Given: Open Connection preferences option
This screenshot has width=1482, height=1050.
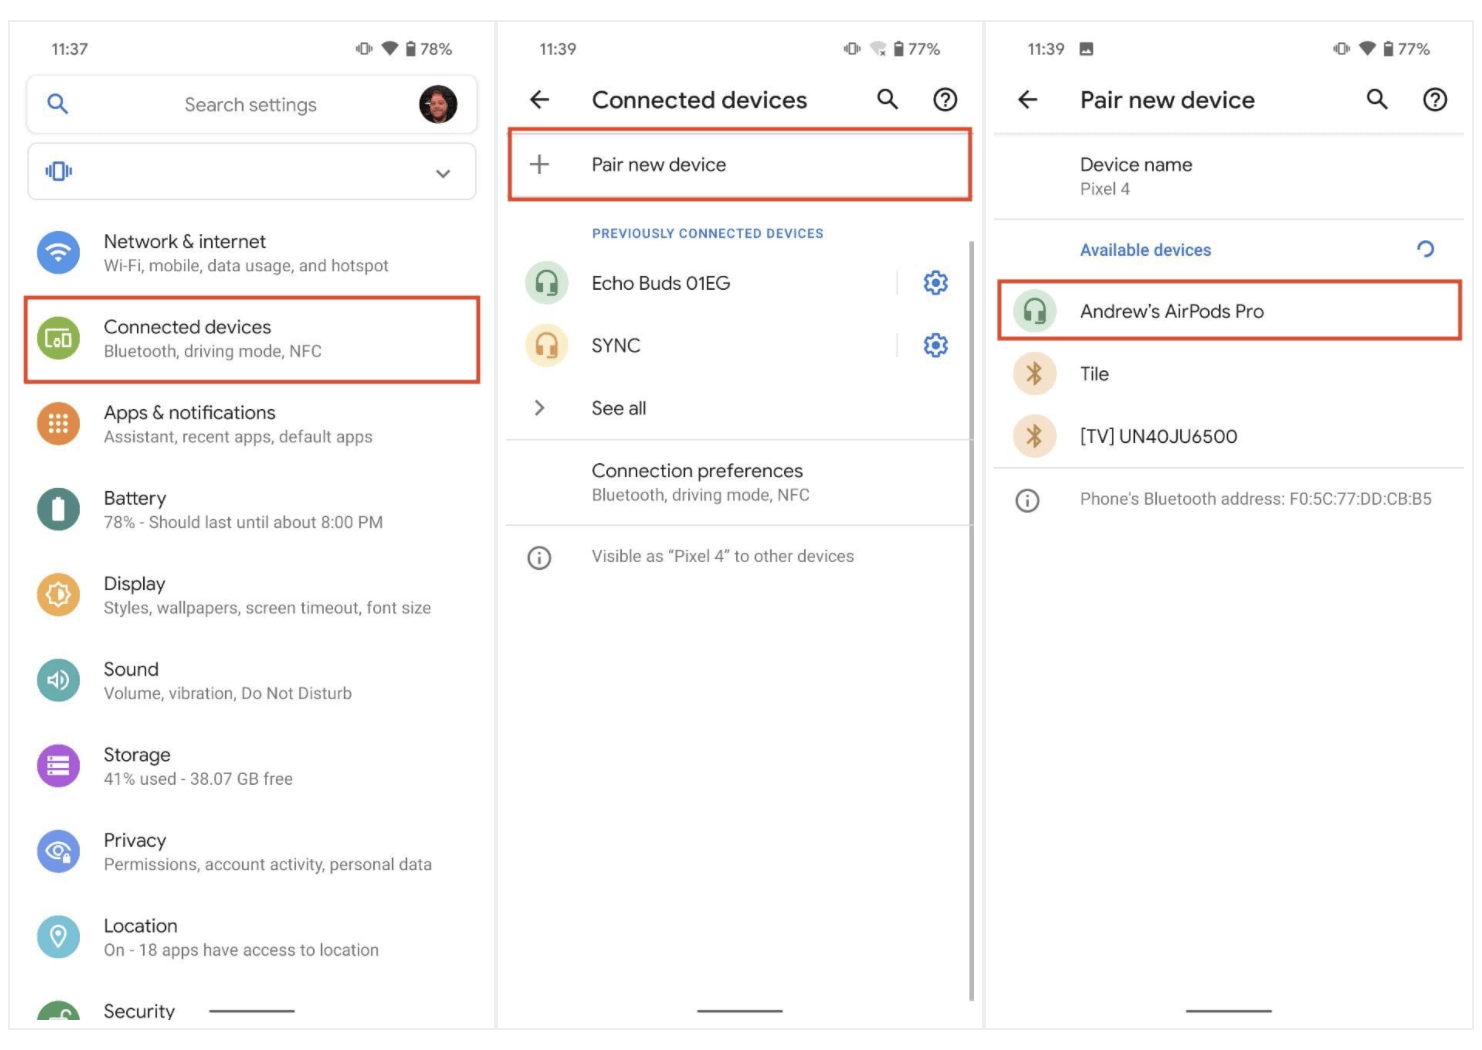Looking at the screenshot, I should [x=698, y=481].
